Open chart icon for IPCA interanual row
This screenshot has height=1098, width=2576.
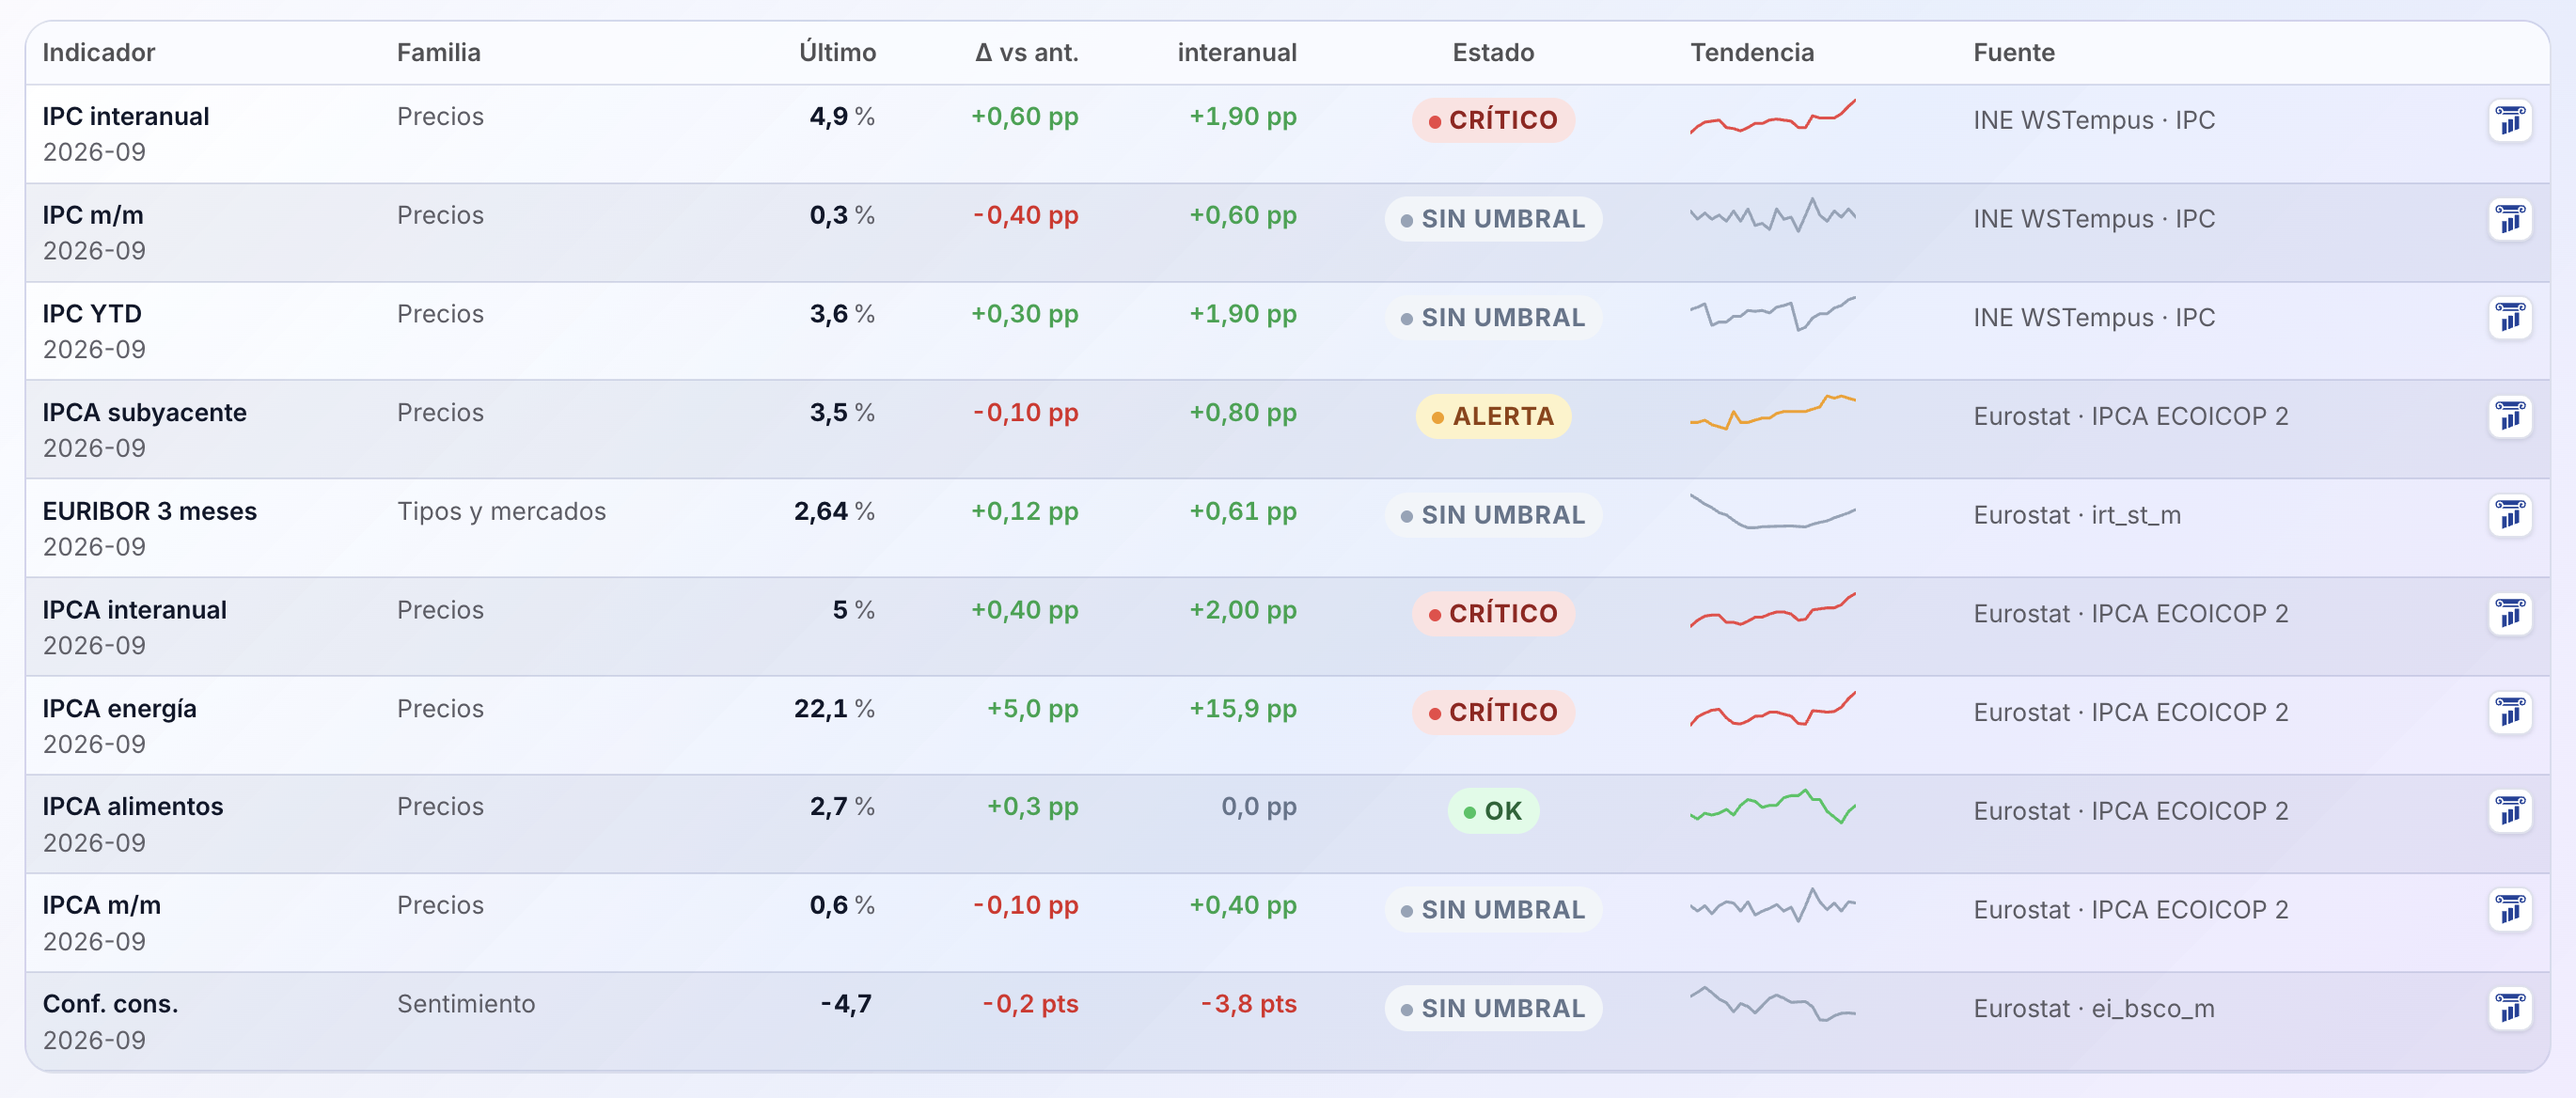[2509, 614]
